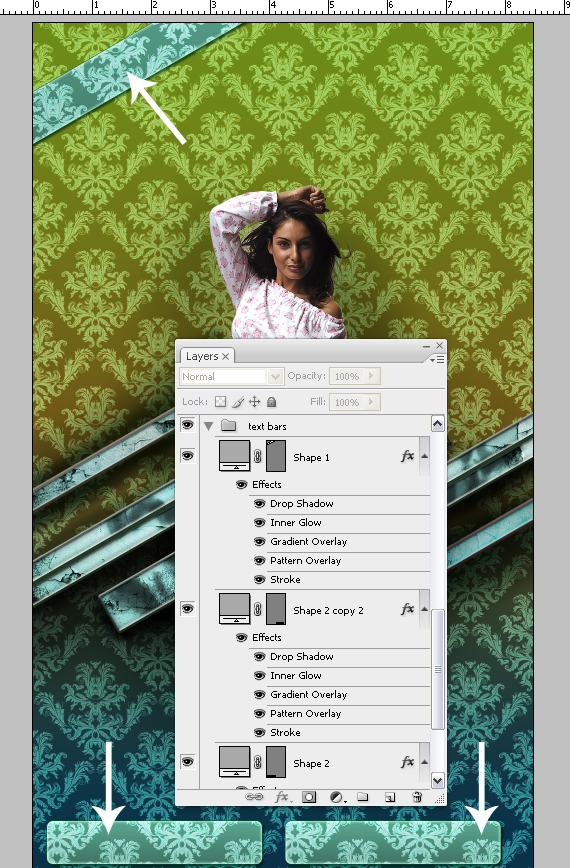Viewport: 570px width, 868px height.
Task: Toggle Shape 2 copy 2 Gradient Overlay visibility
Action: (260, 694)
